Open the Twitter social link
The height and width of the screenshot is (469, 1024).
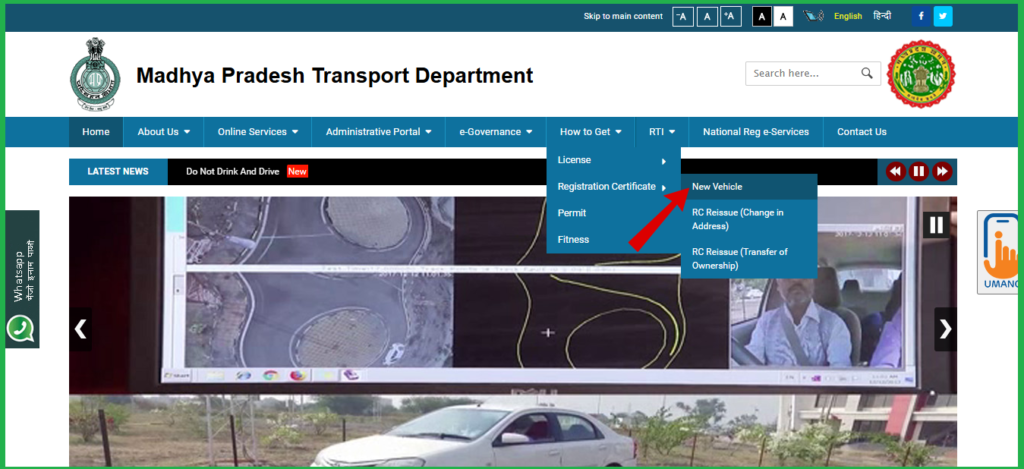click(x=943, y=16)
